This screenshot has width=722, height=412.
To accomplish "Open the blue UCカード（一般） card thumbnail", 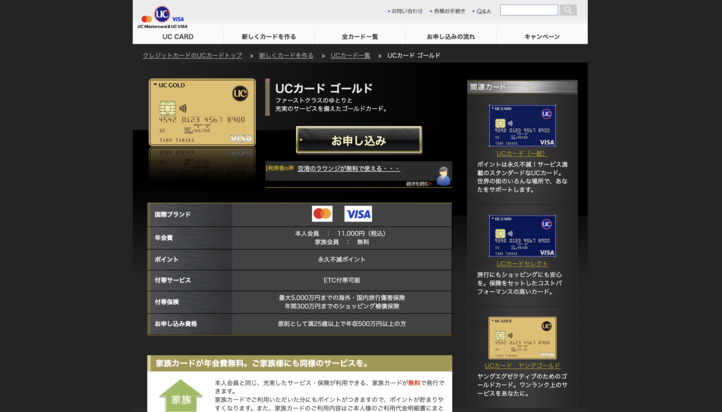I will tap(522, 126).
